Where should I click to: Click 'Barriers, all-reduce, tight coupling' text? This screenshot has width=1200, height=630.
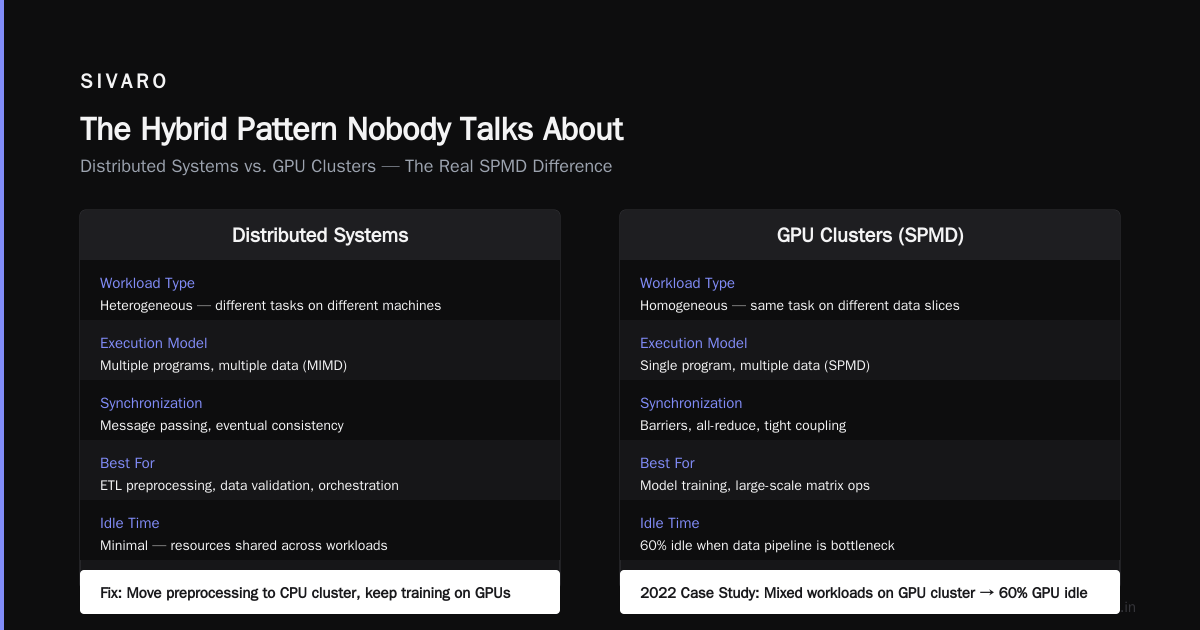point(743,425)
